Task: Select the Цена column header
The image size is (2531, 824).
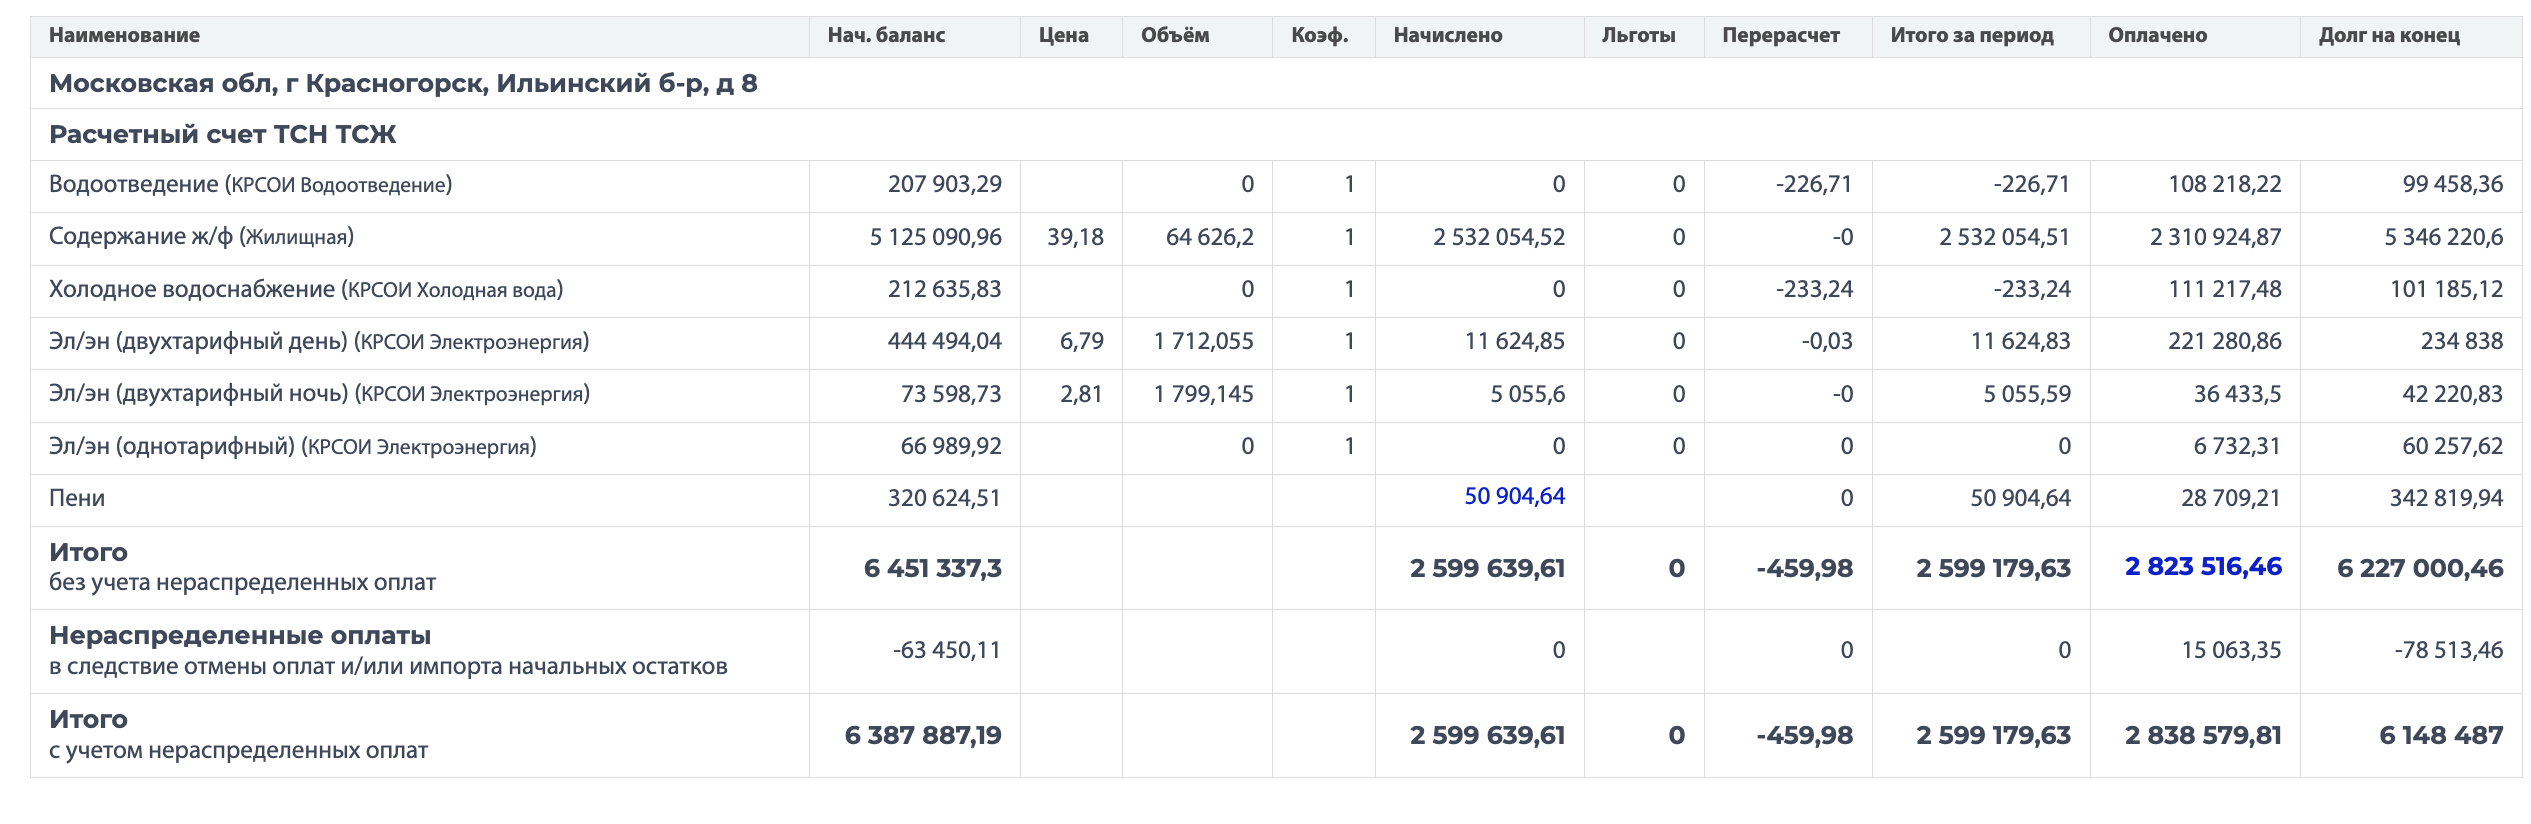Action: pos(1063,35)
